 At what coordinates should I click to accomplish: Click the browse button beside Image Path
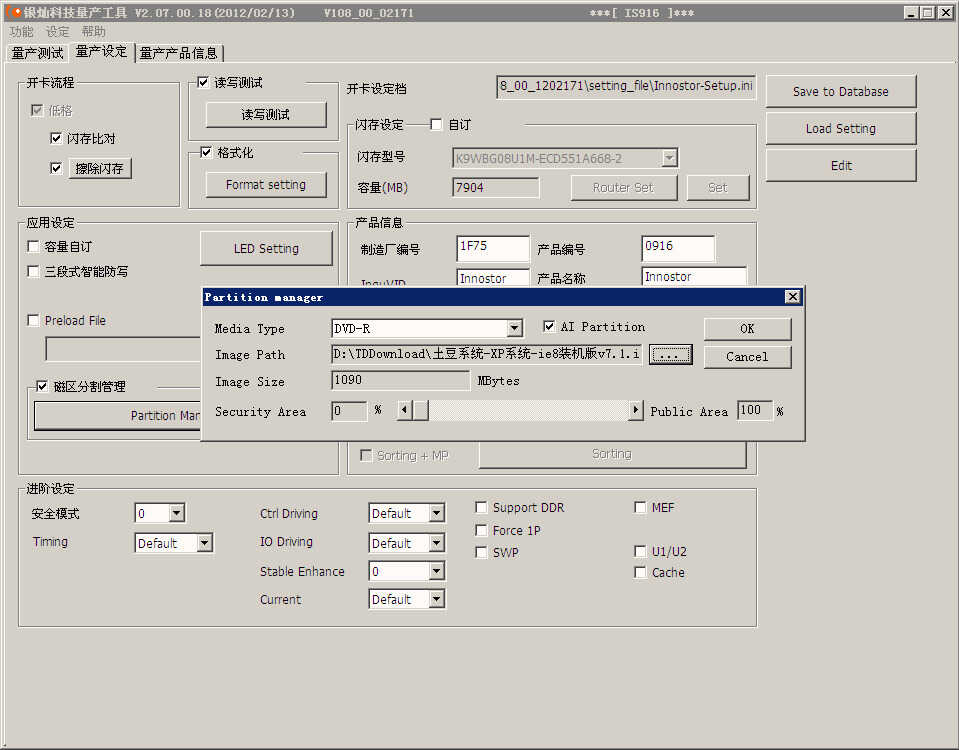click(670, 355)
